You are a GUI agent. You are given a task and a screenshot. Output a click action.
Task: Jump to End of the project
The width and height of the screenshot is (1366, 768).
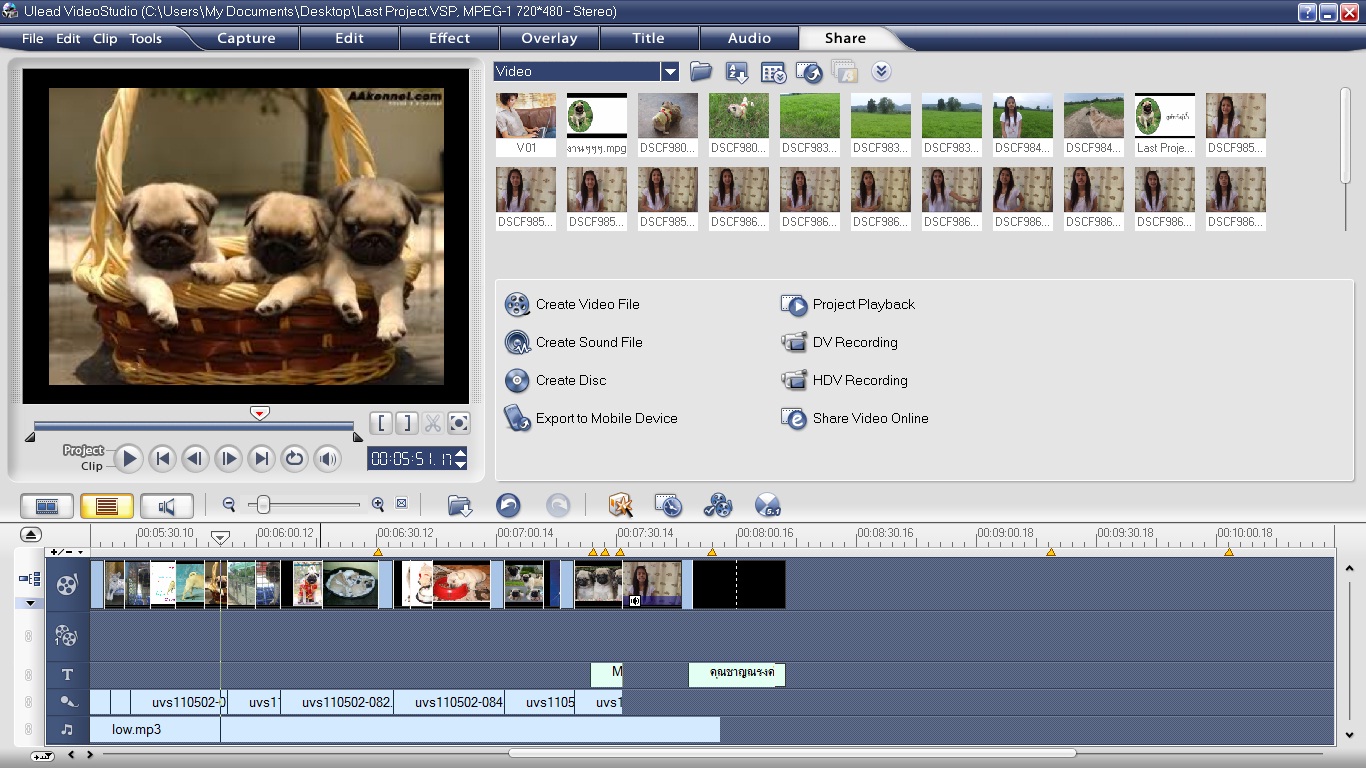pos(261,459)
